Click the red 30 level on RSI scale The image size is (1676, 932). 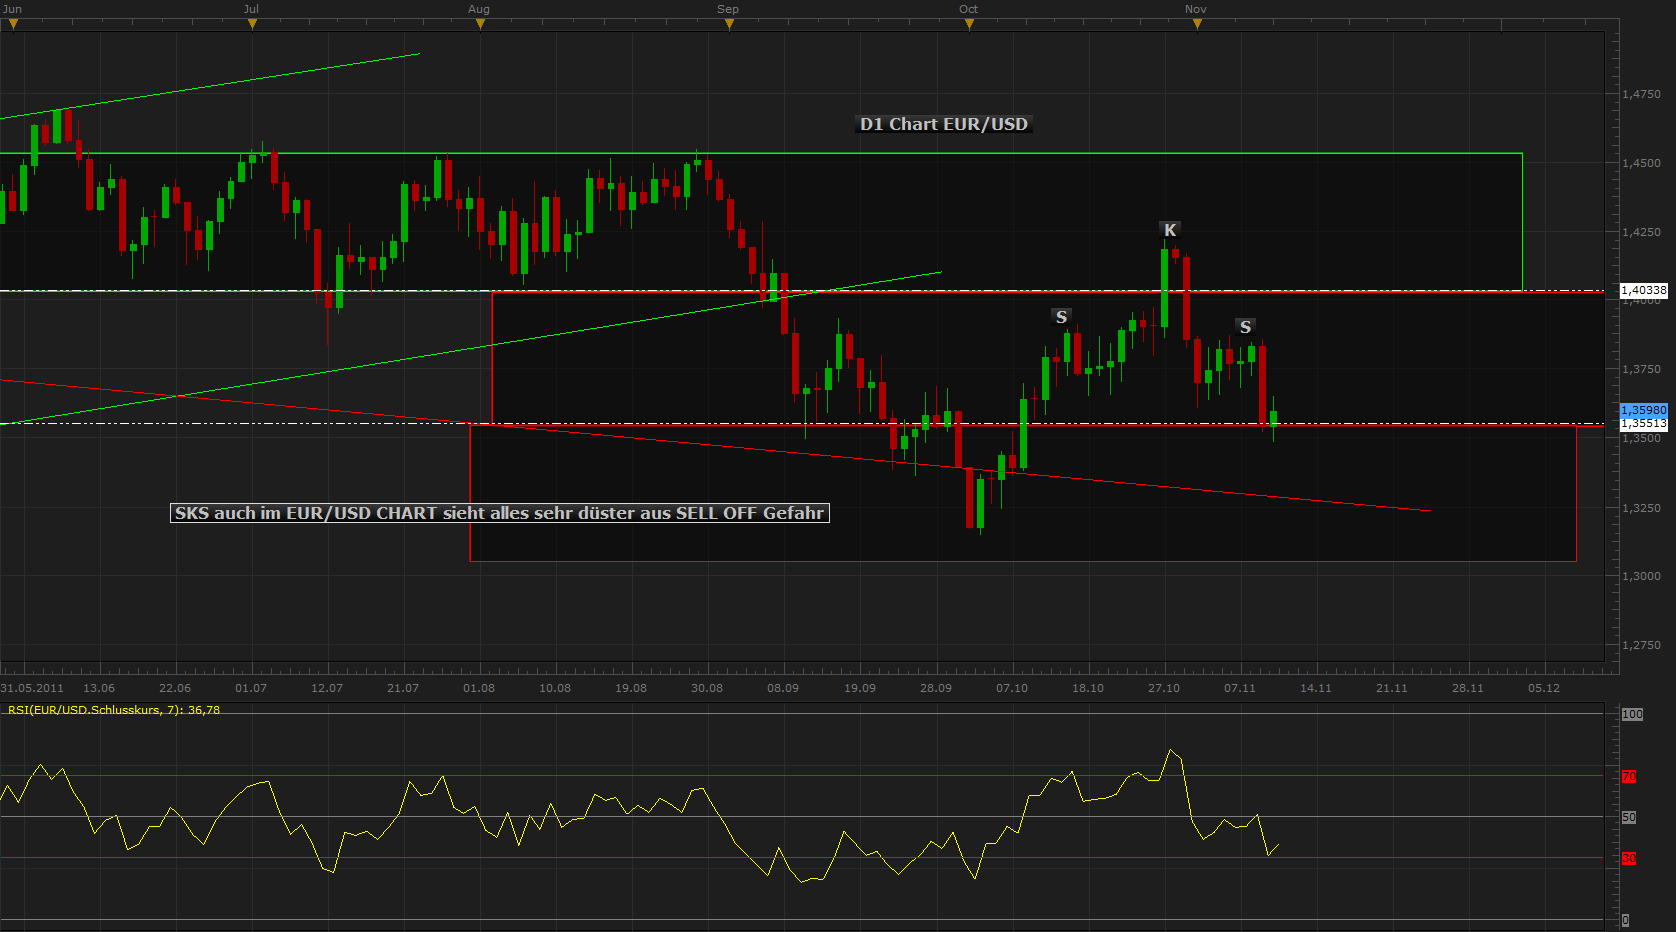point(1628,858)
